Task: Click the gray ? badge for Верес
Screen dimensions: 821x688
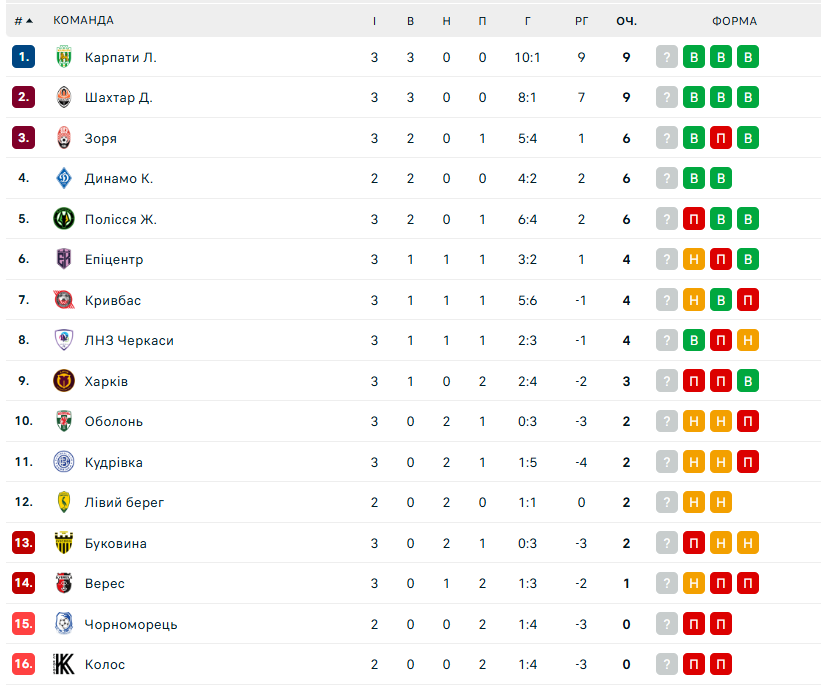Action: point(667,583)
